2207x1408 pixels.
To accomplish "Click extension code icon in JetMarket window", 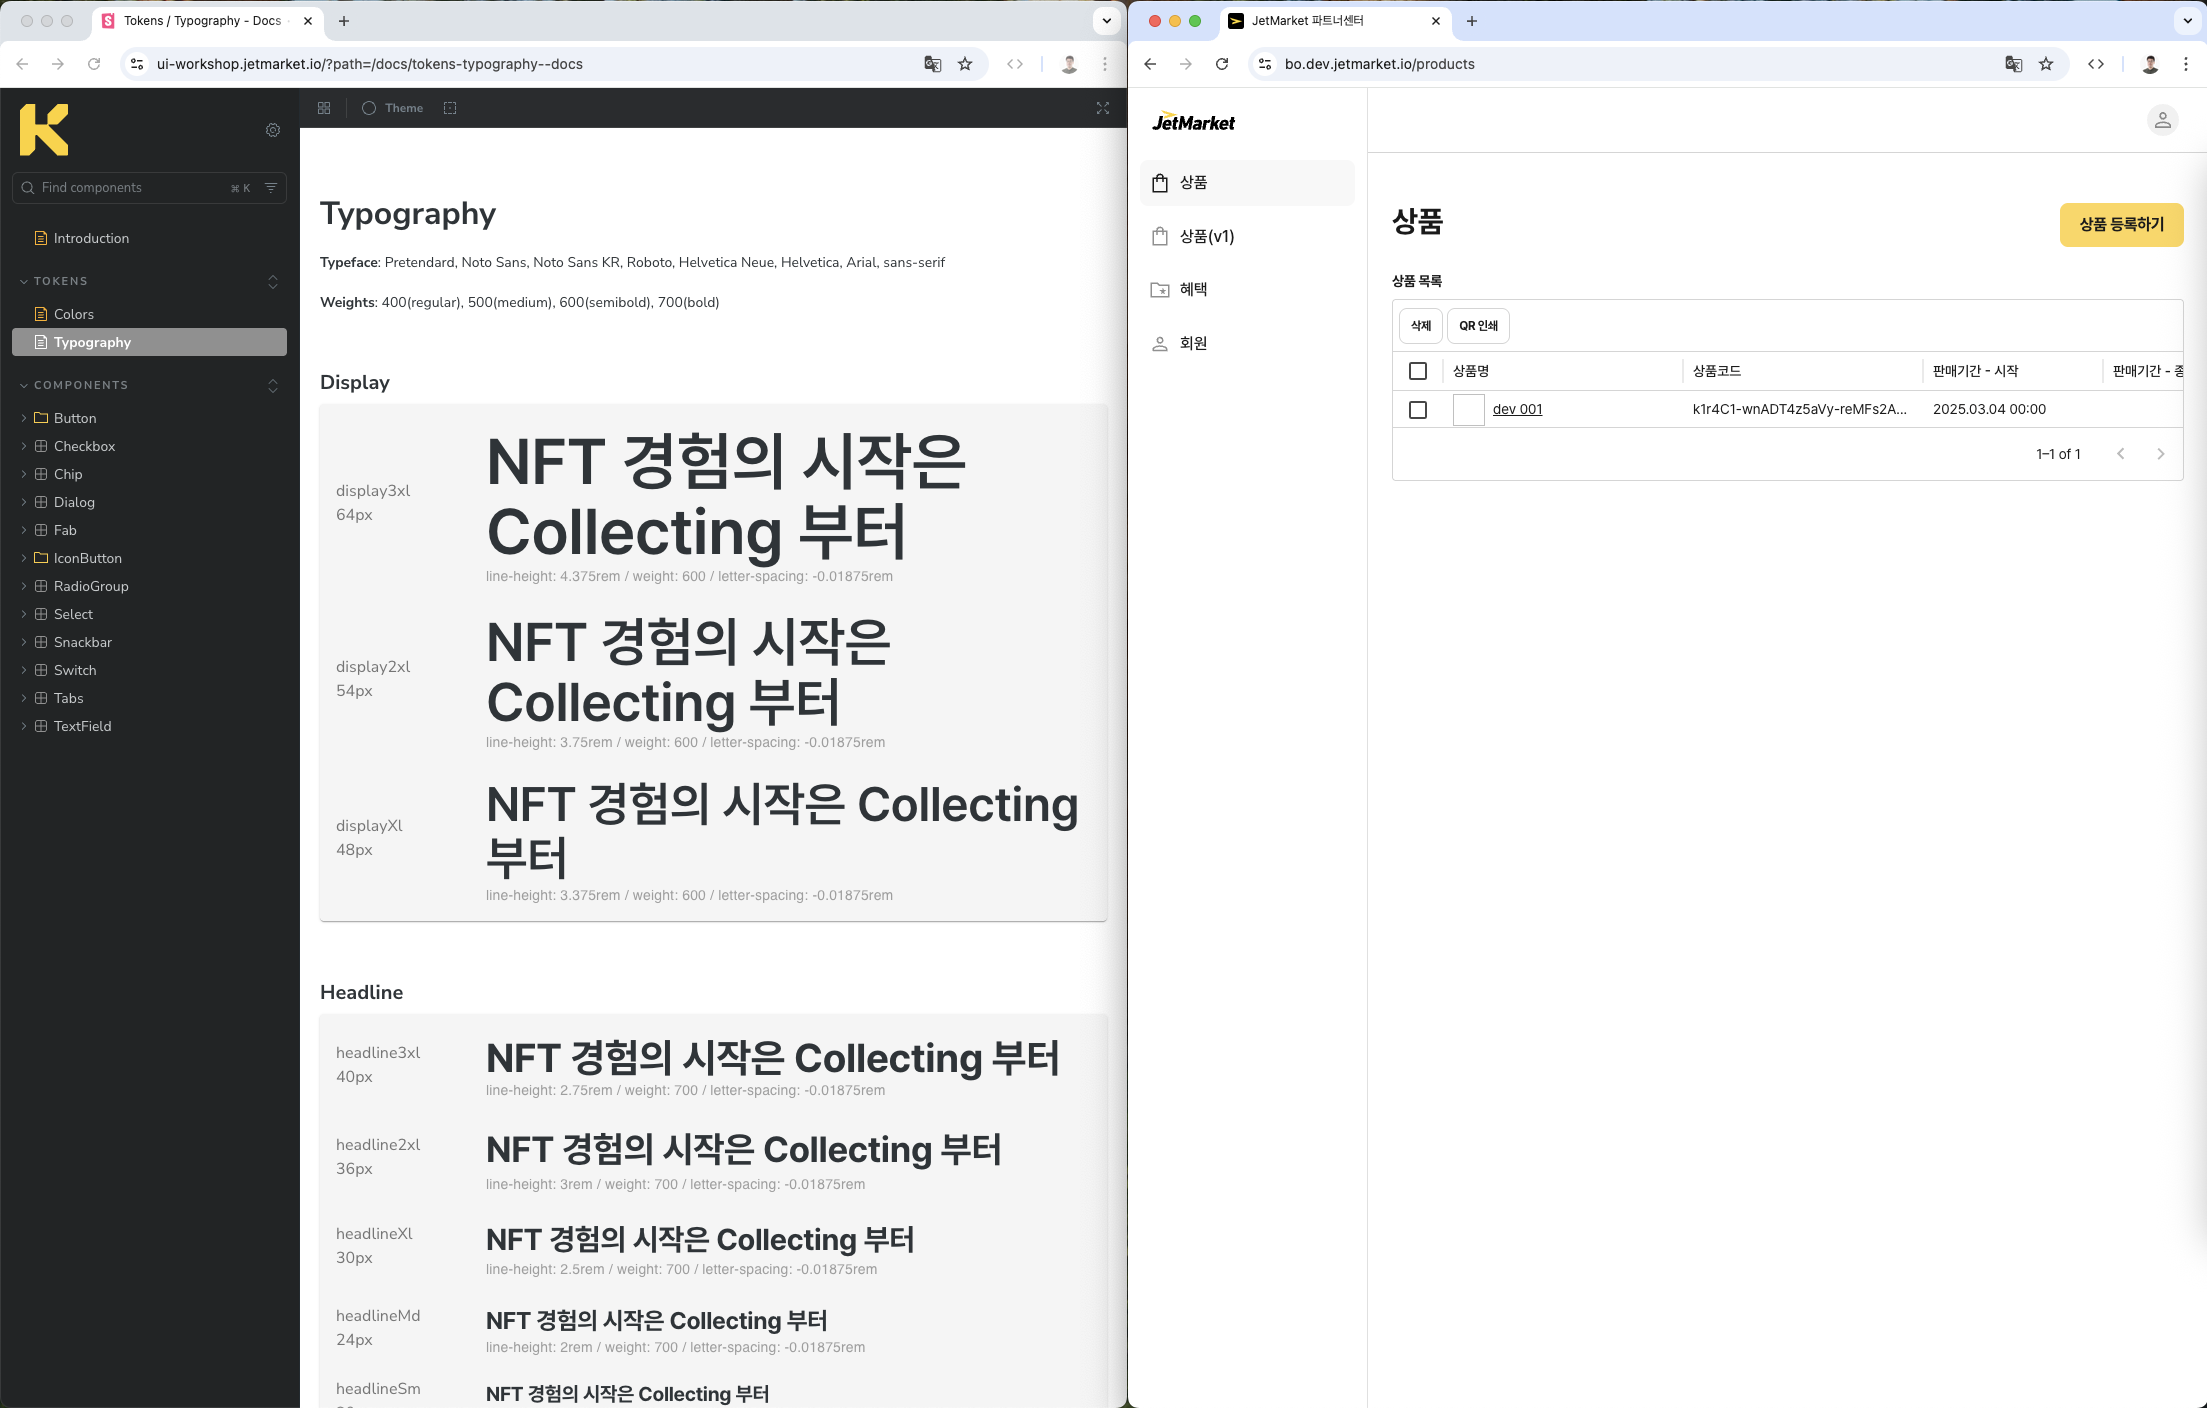I will [2096, 64].
